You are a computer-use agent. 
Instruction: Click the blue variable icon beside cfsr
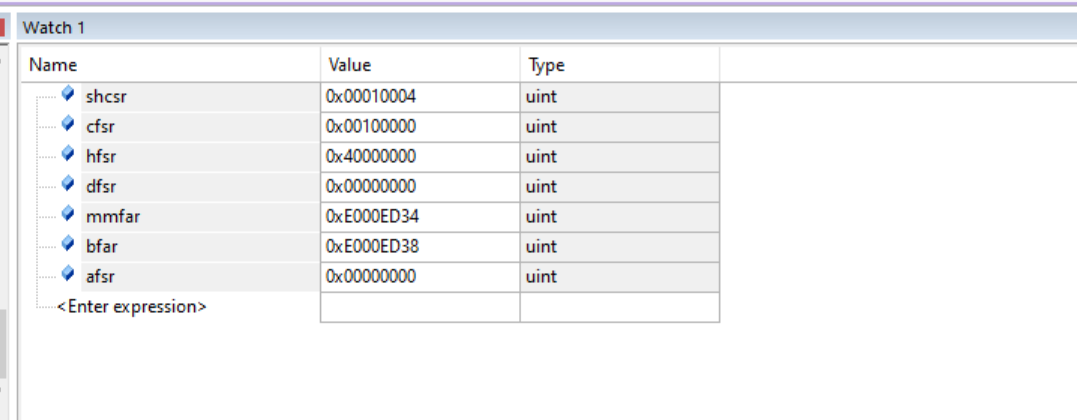[68, 125]
